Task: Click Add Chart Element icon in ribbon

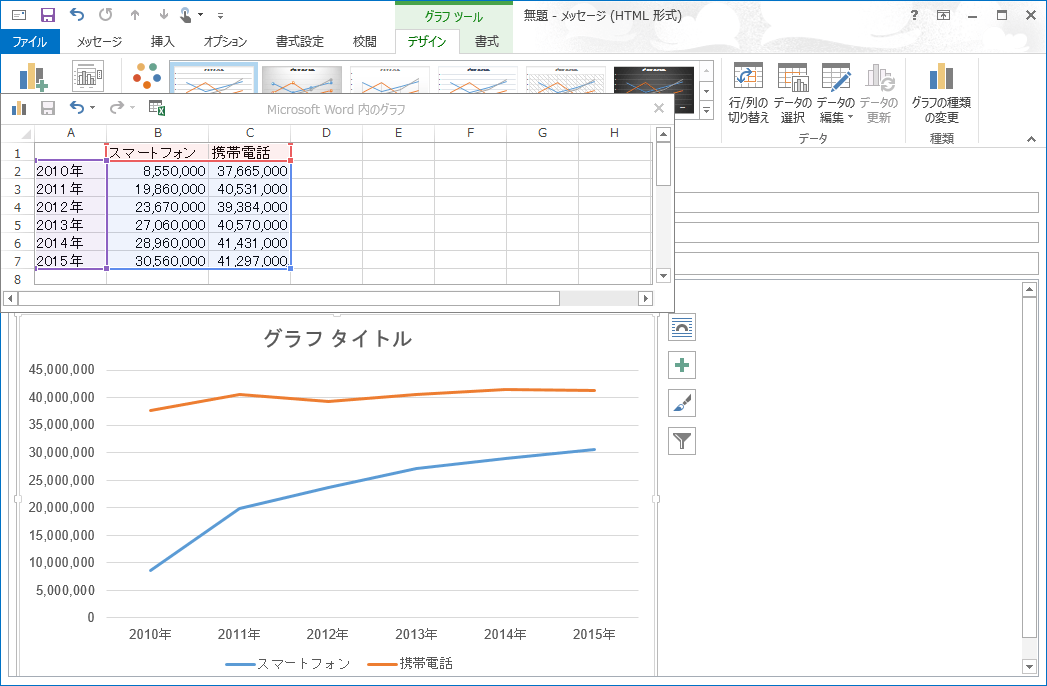Action: click(x=33, y=77)
